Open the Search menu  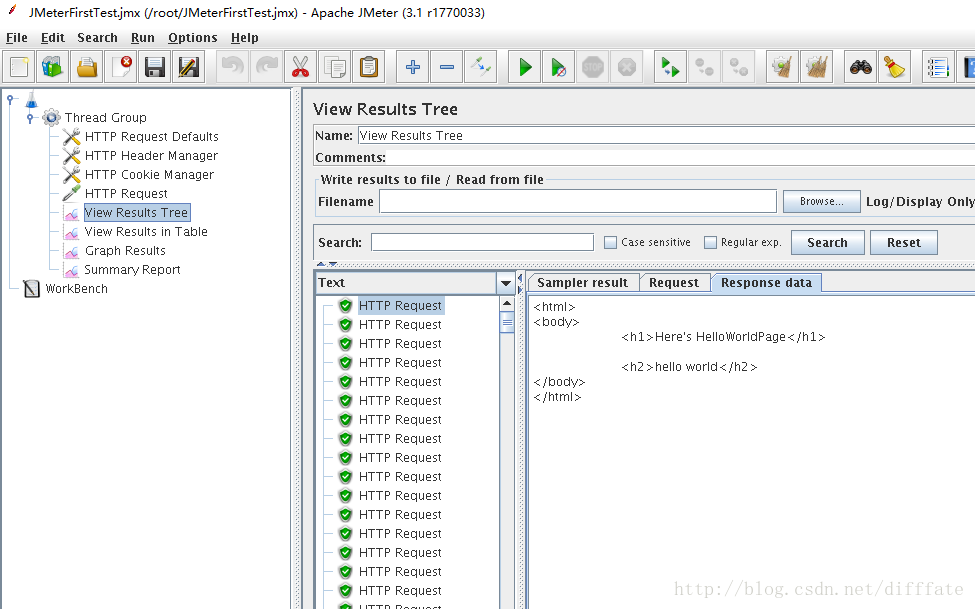tap(98, 38)
